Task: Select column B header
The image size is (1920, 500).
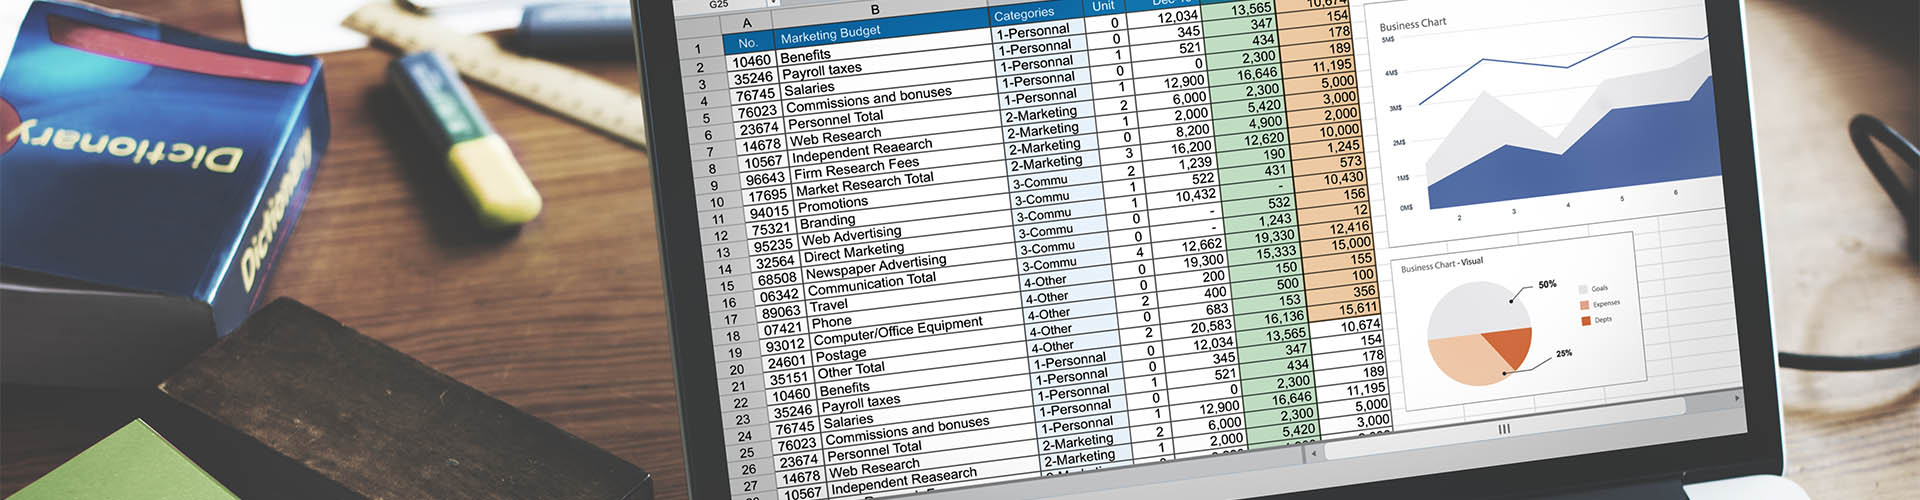Action: pos(875,11)
